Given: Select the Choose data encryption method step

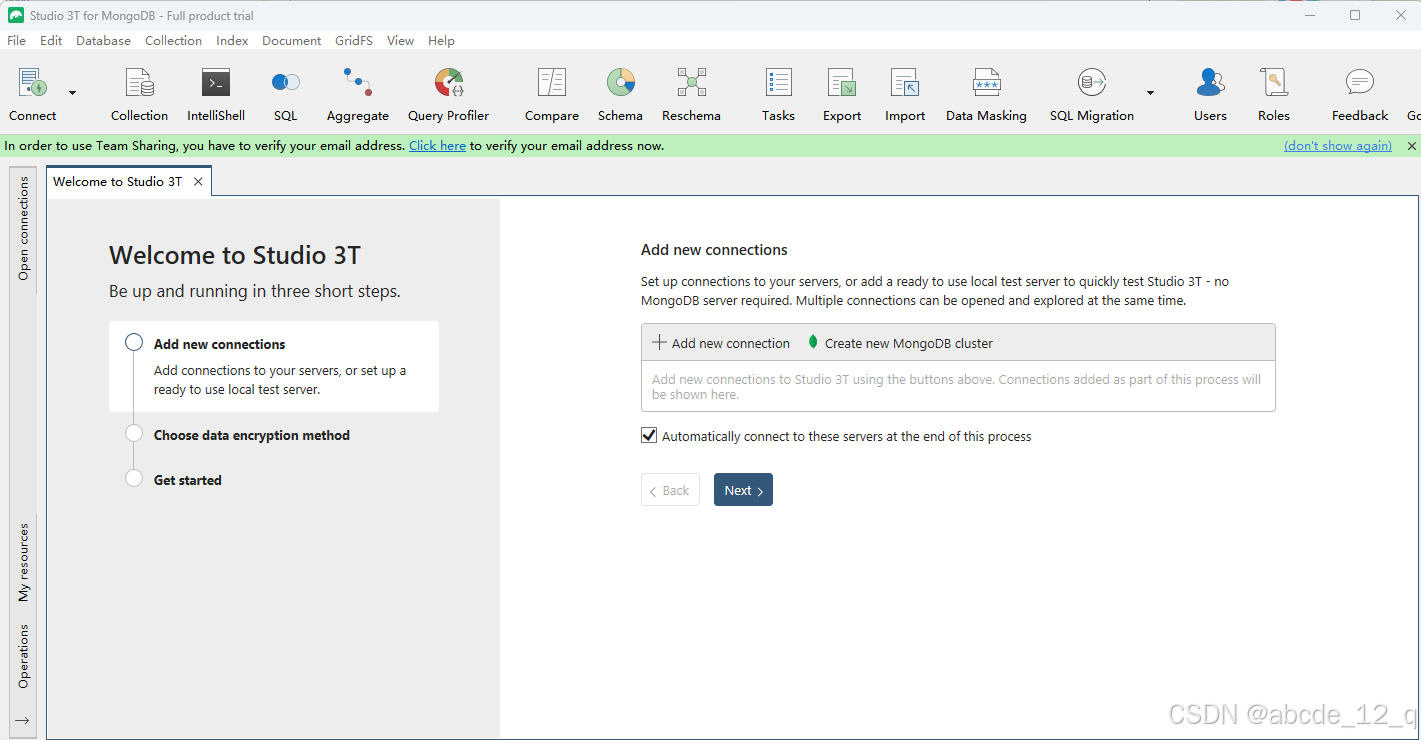Looking at the screenshot, I should coord(251,435).
